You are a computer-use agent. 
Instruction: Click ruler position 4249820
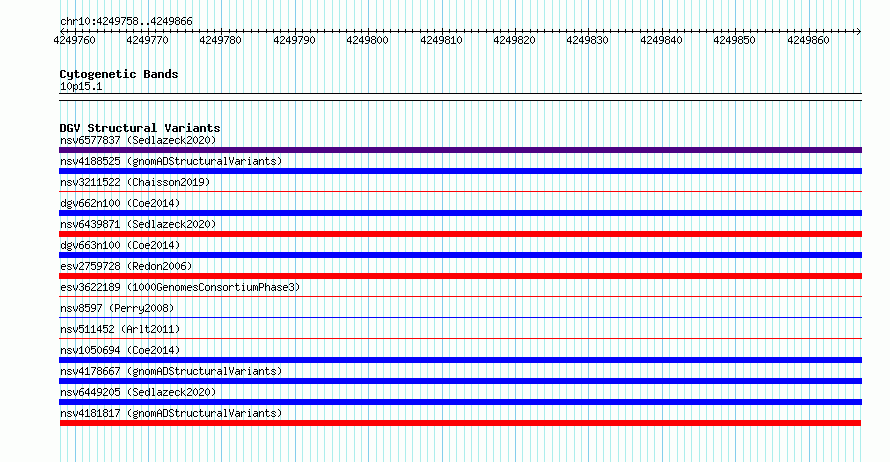[x=514, y=40]
